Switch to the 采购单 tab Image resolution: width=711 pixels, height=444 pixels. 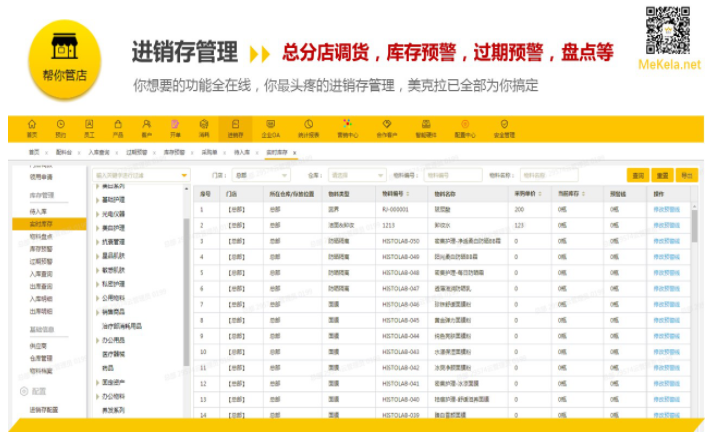(209, 152)
